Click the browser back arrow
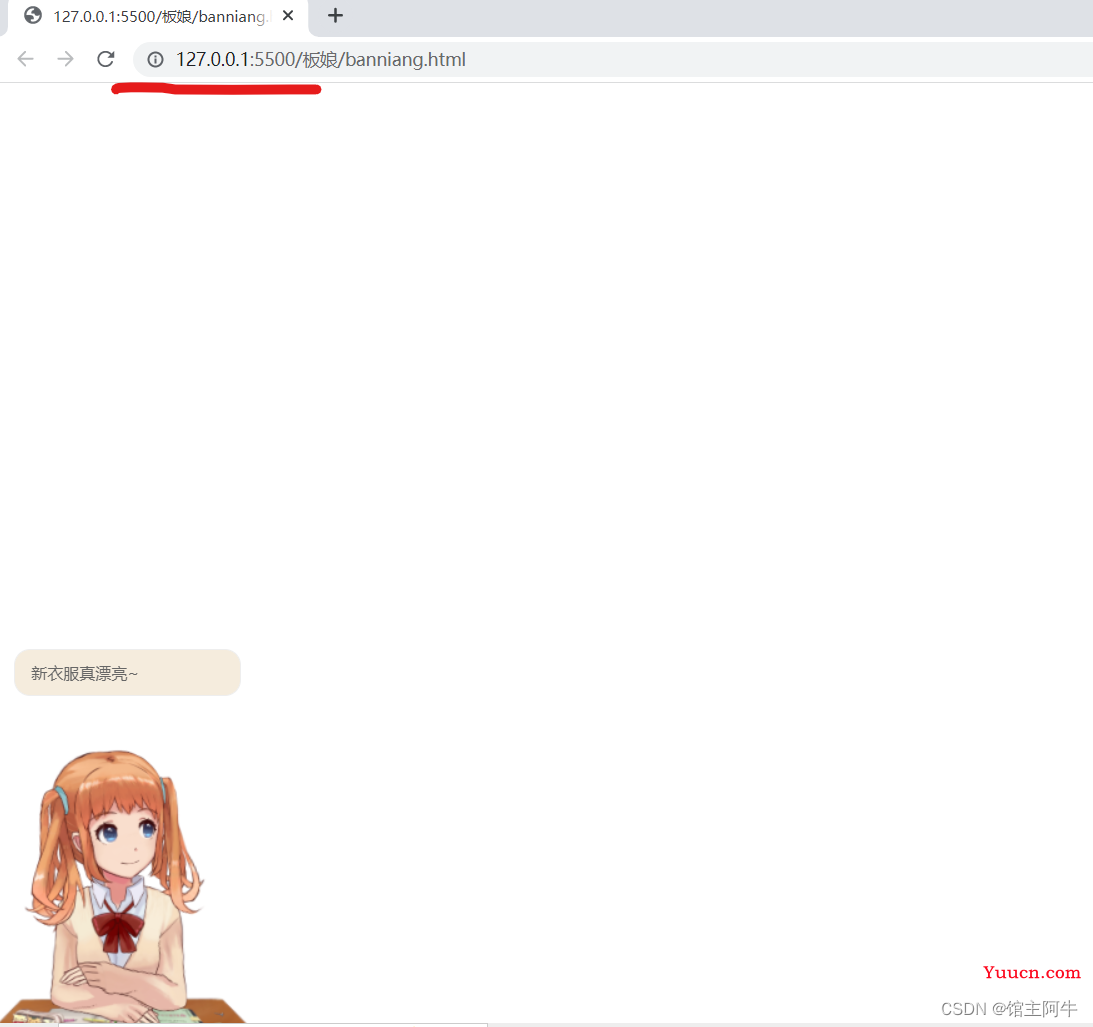Image resolution: width=1093 pixels, height=1027 pixels. (26, 59)
